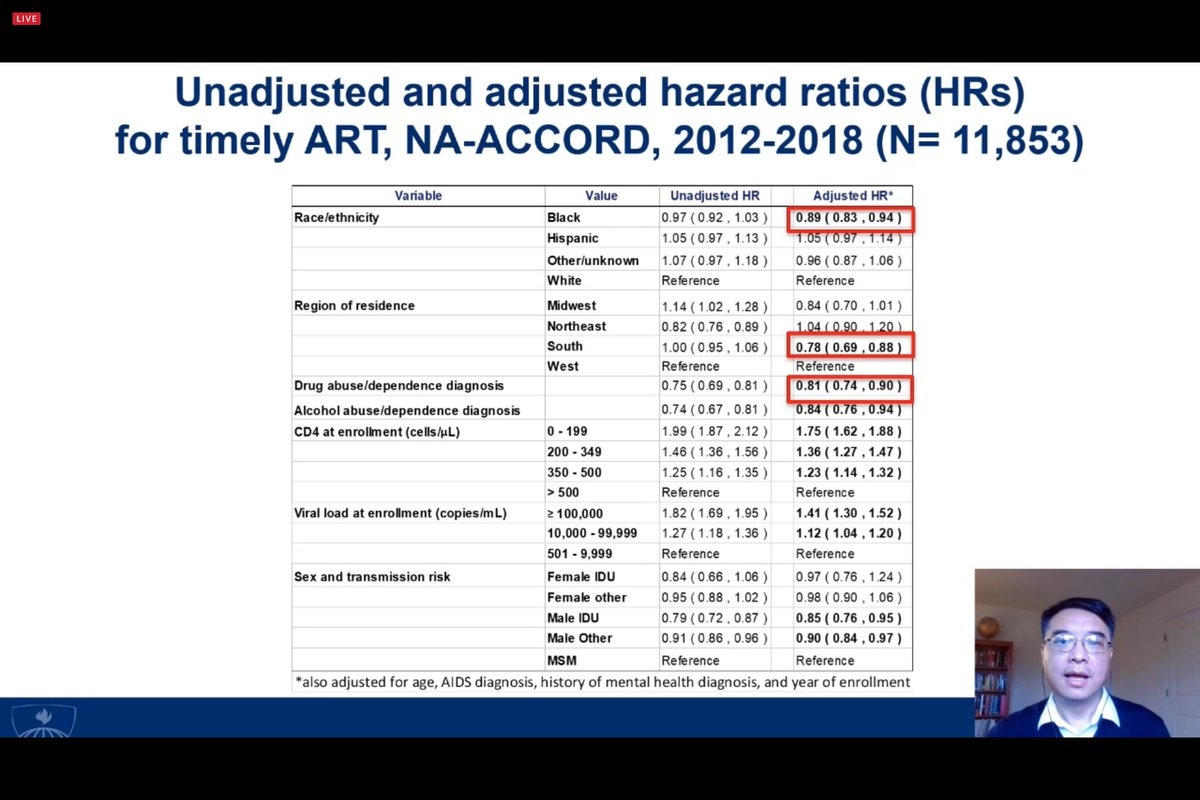The height and width of the screenshot is (800, 1200).
Task: Click the '≥ 100,000' viral load category
Action: pos(575,513)
